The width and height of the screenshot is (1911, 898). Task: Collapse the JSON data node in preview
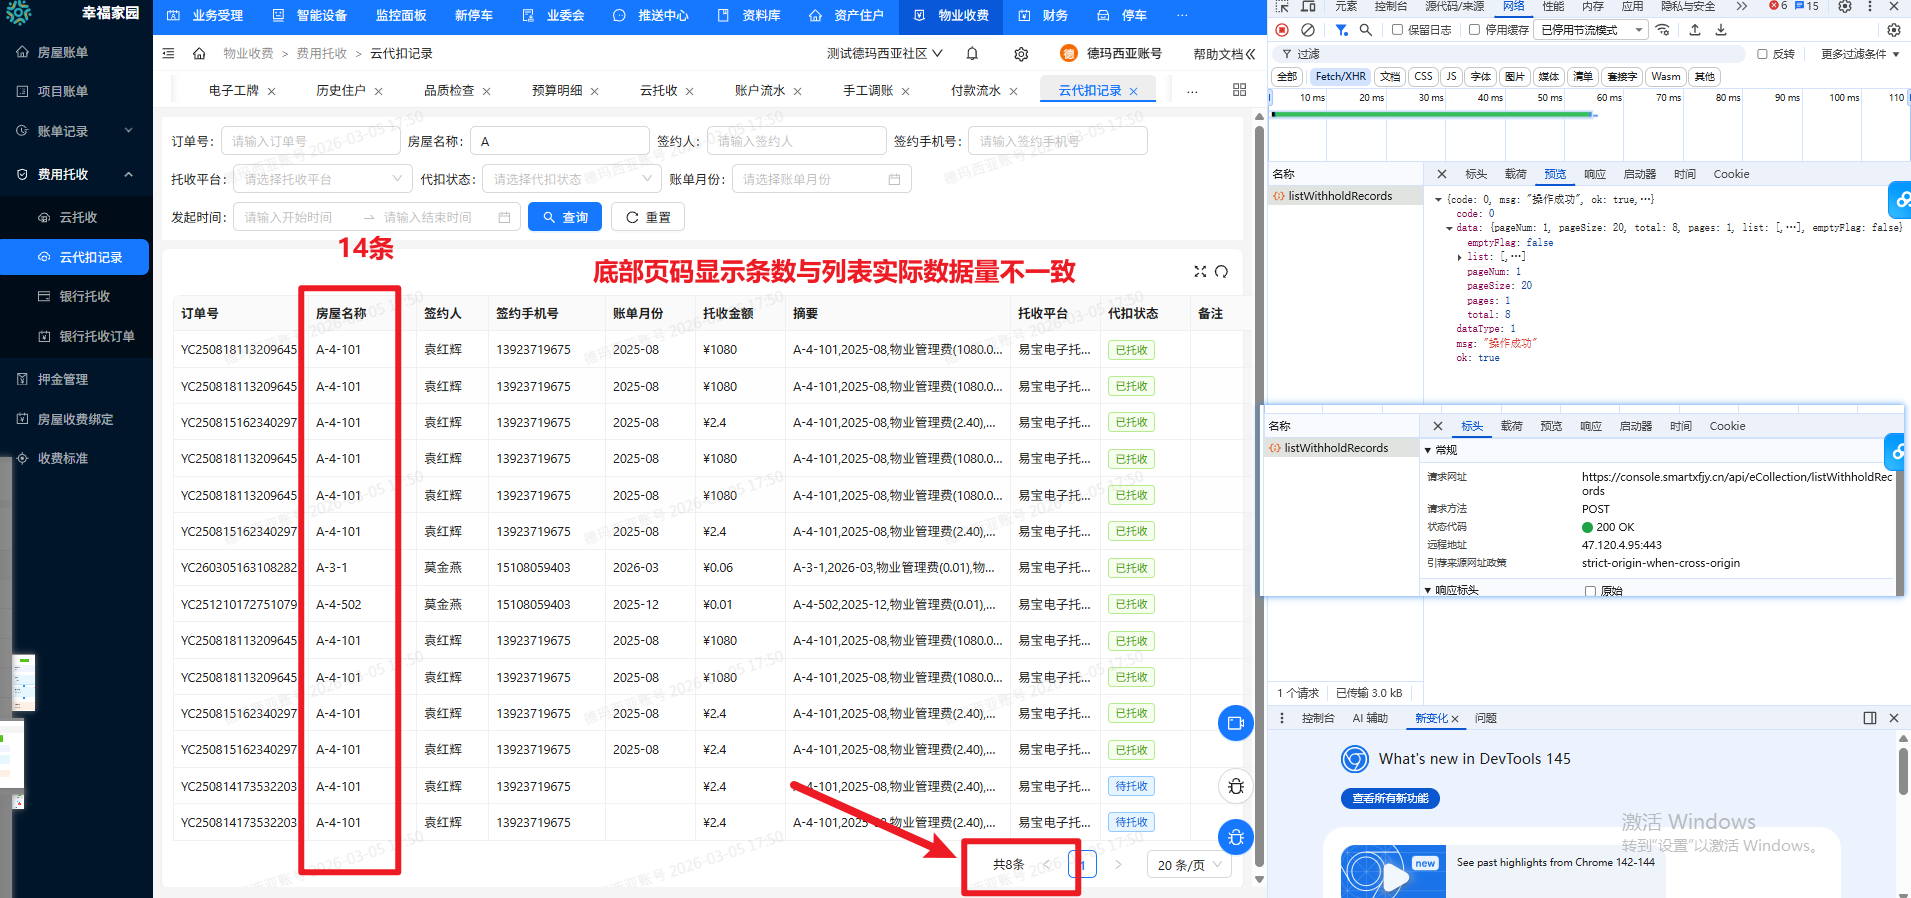(x=1448, y=228)
